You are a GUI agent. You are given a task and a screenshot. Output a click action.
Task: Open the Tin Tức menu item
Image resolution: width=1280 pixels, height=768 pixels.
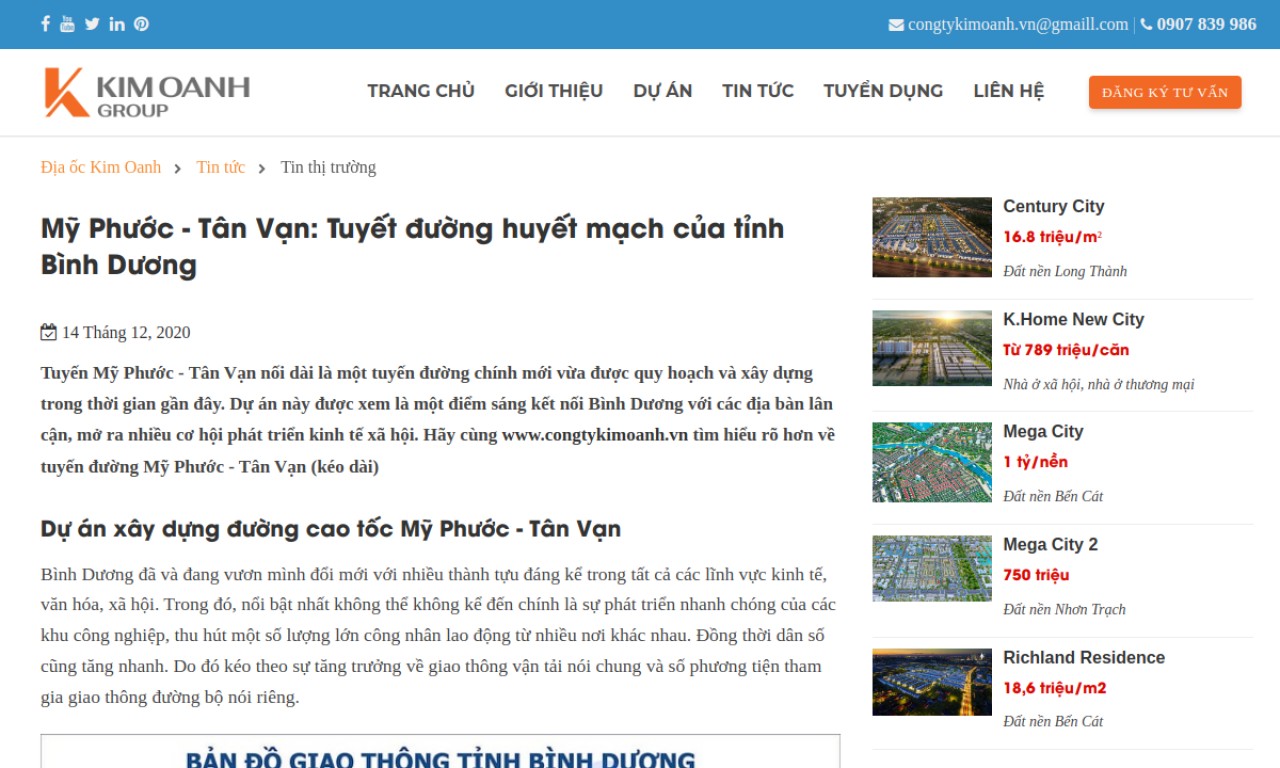click(758, 91)
